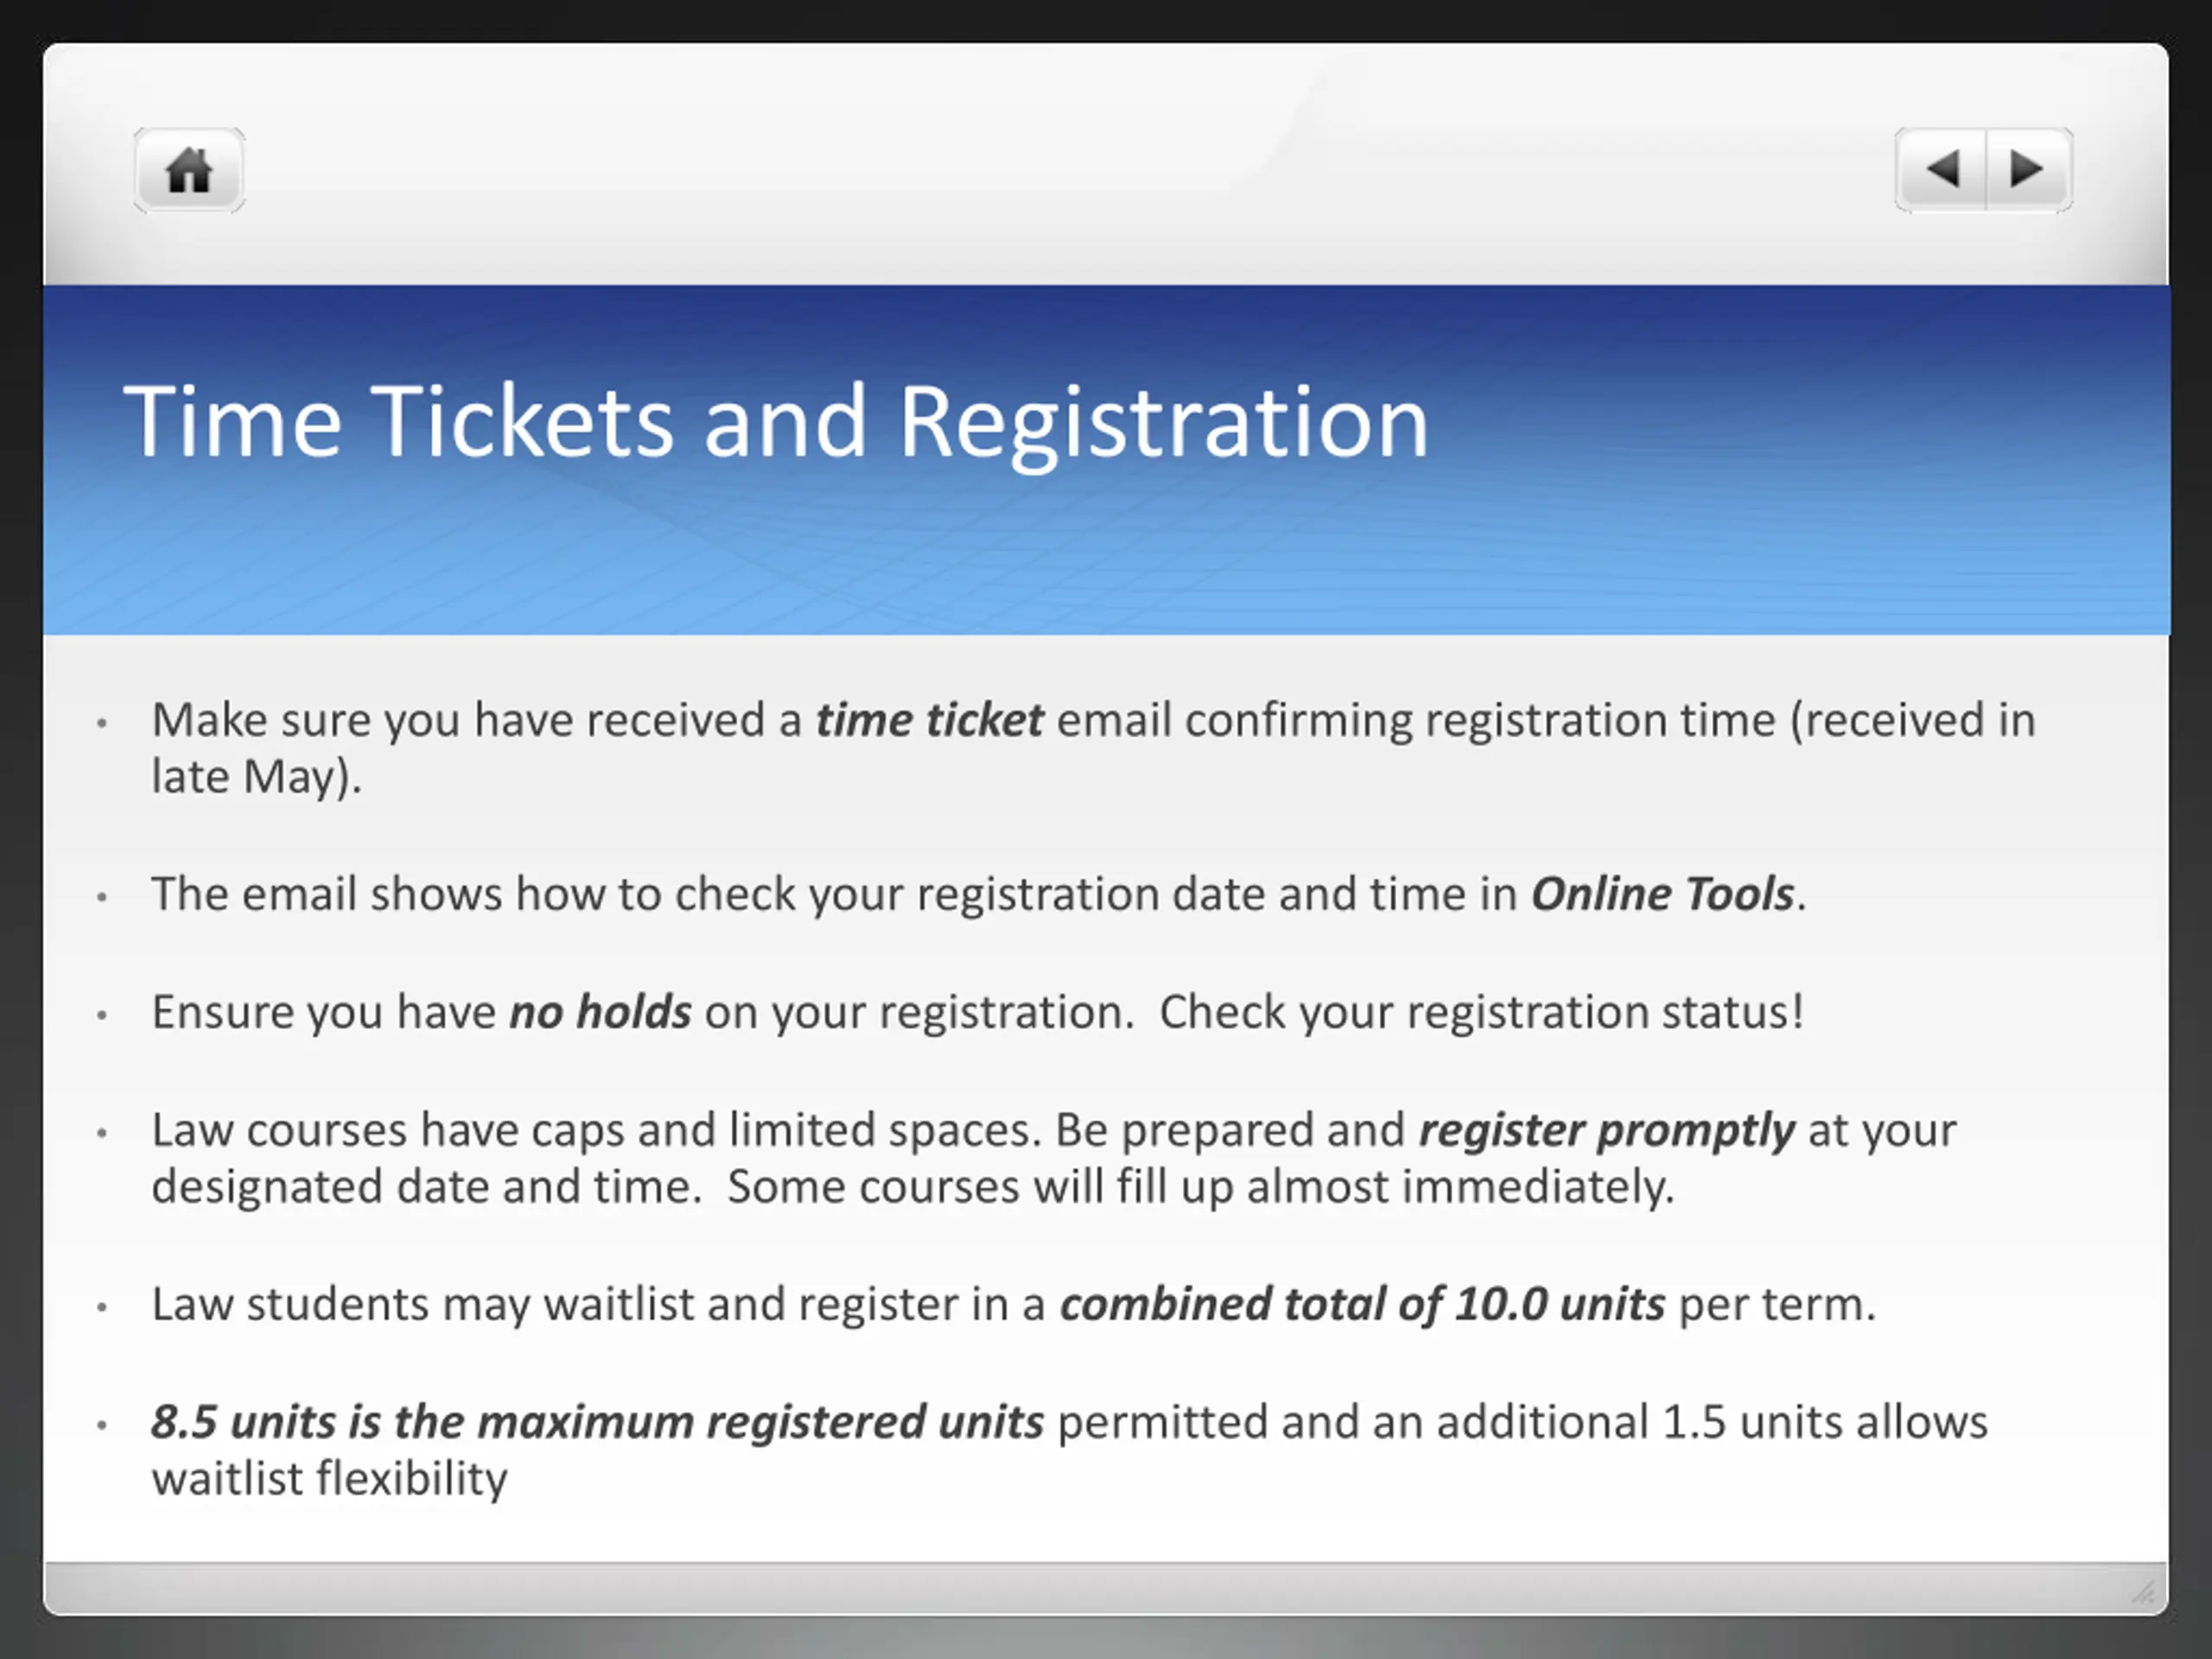Click the gray footer bar of slide
The height and width of the screenshot is (1659, 2212).
coord(1106,1588)
